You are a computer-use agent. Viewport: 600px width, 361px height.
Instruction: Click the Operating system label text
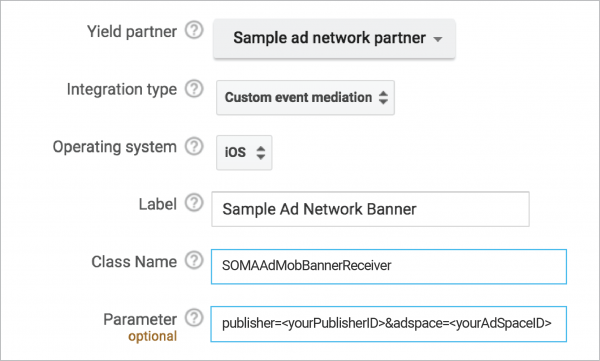click(115, 147)
